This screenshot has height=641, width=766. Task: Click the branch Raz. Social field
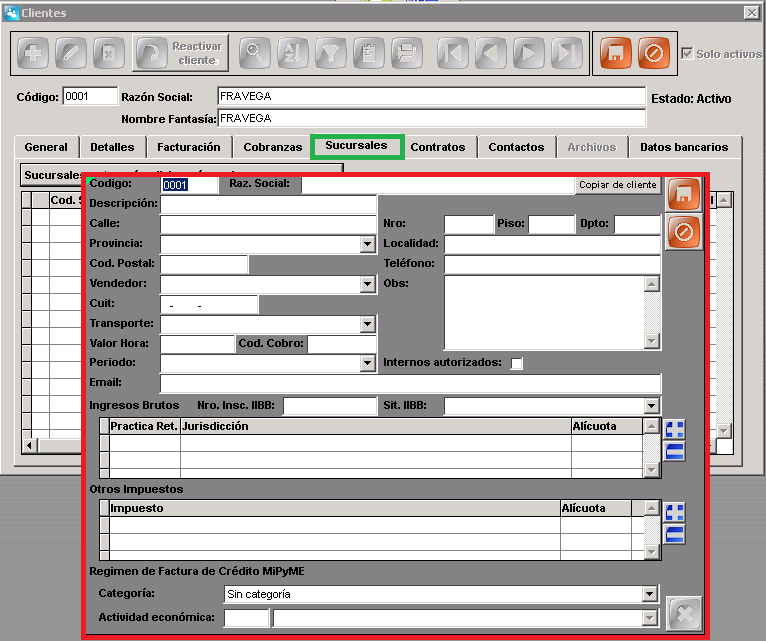pyautogui.click(x=438, y=185)
